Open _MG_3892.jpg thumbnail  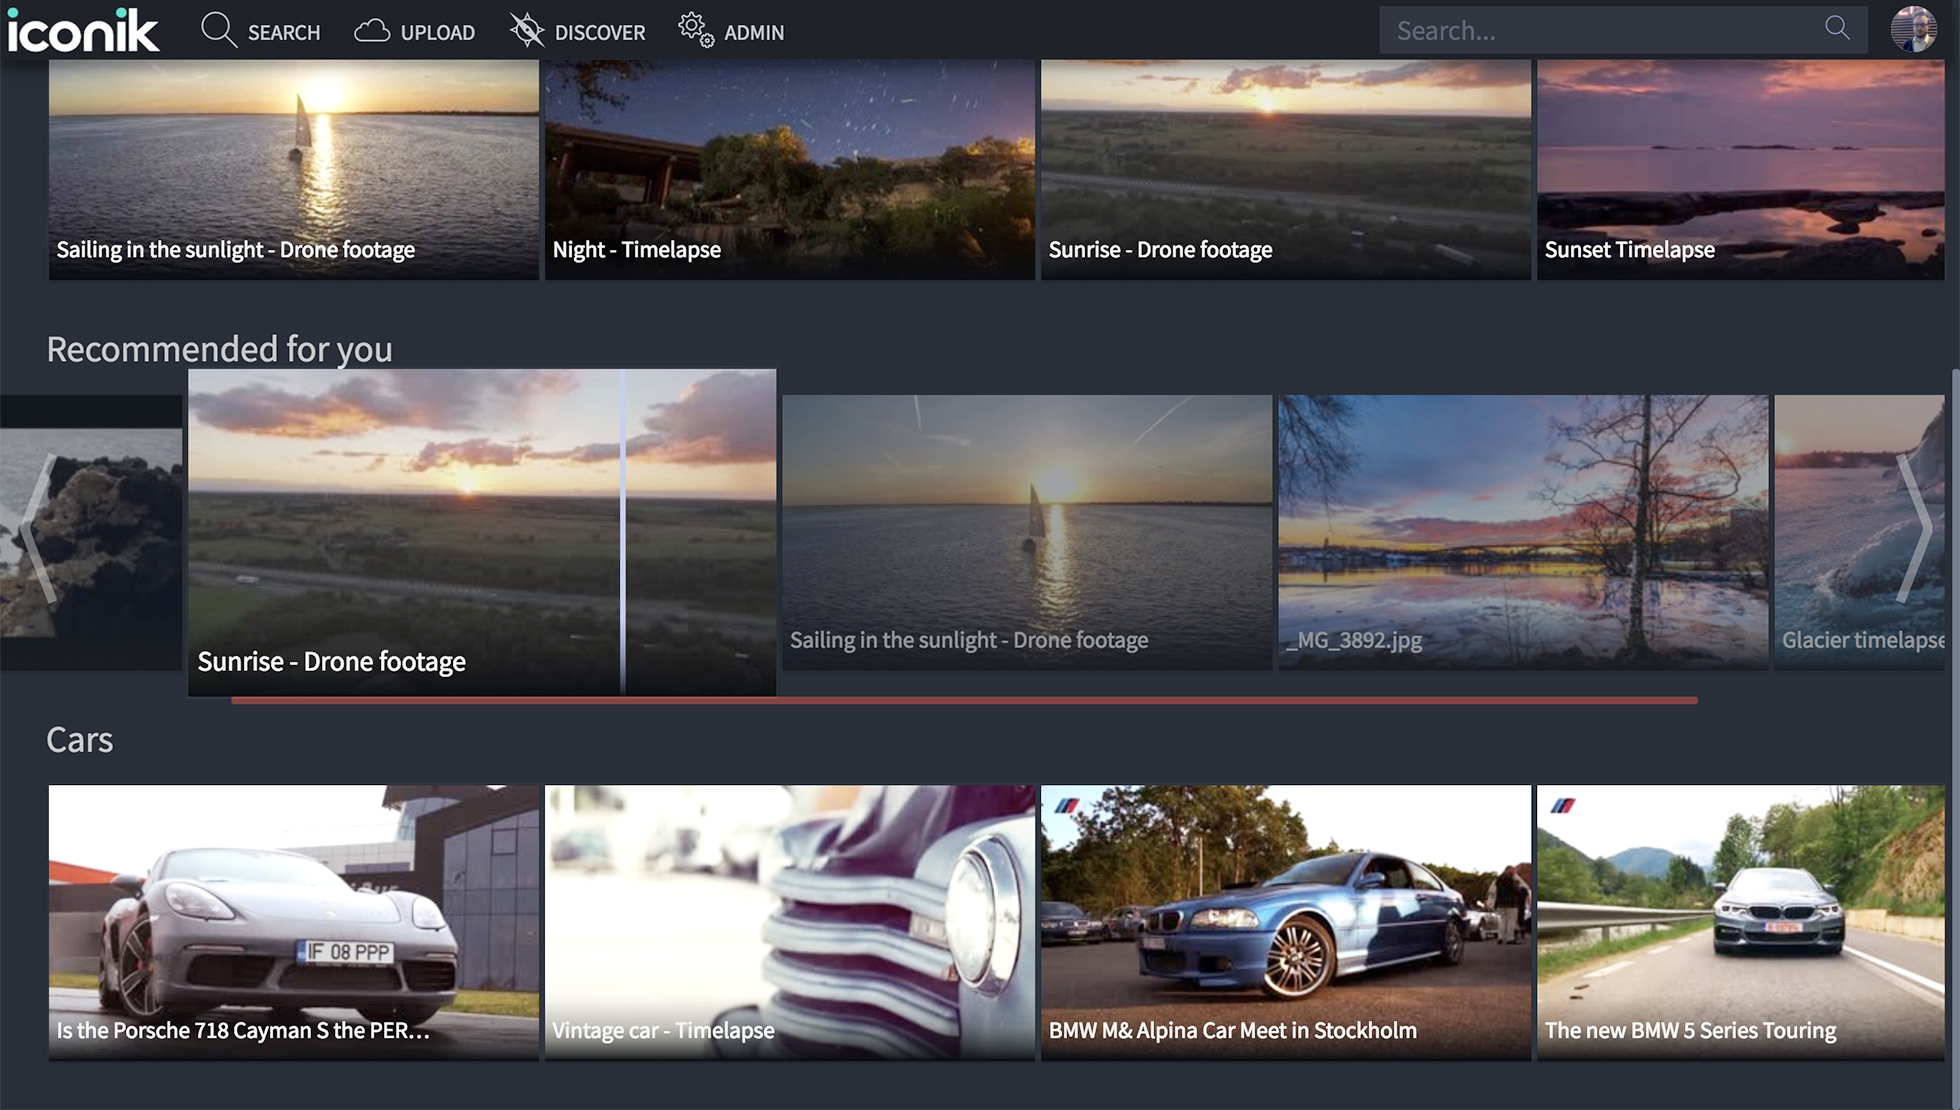tap(1523, 532)
